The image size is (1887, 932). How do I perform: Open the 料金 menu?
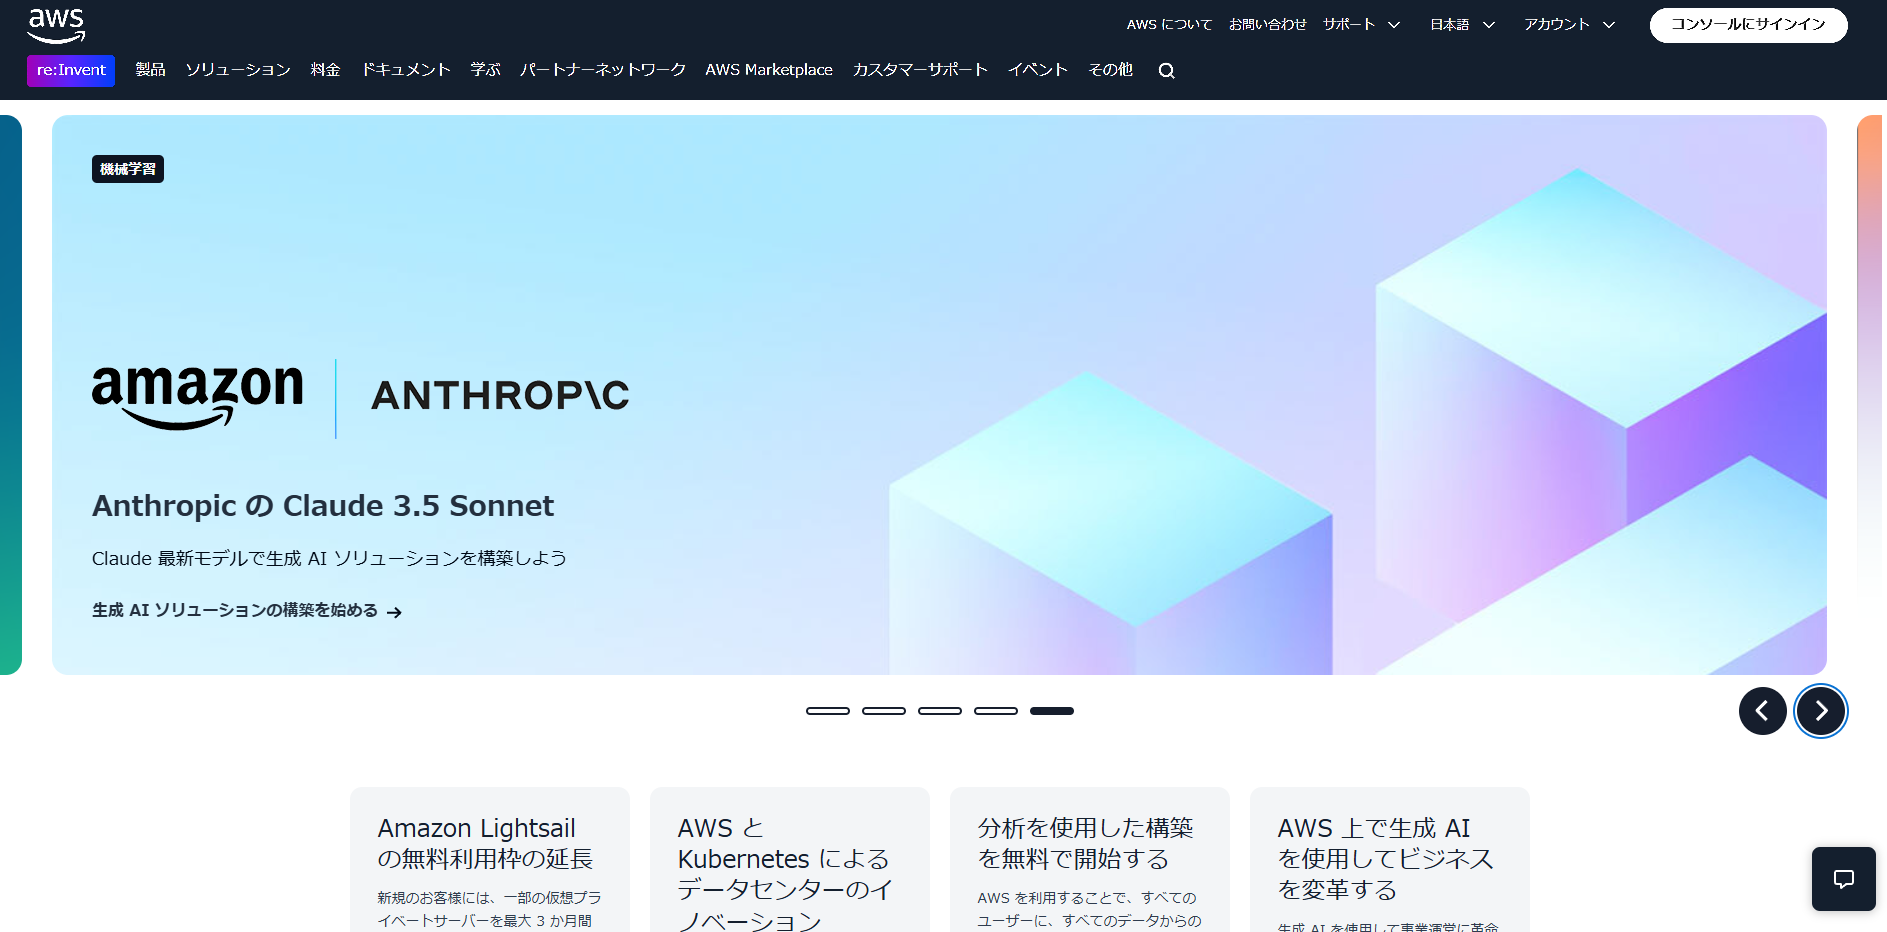(x=325, y=70)
